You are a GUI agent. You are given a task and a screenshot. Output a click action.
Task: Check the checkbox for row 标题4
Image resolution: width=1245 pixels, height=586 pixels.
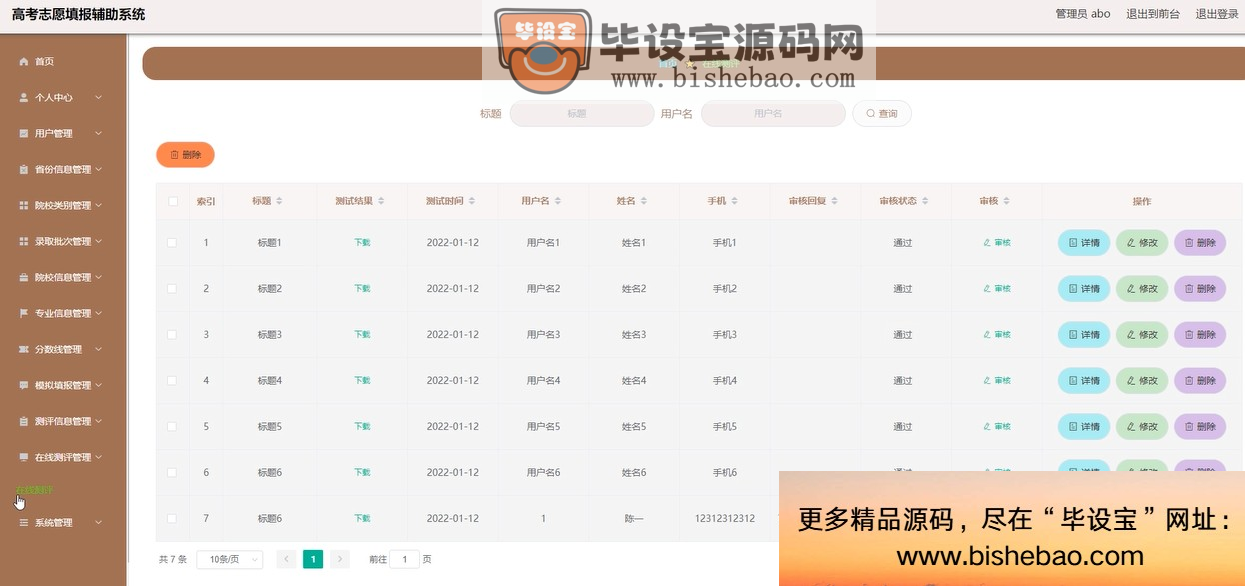pos(172,381)
